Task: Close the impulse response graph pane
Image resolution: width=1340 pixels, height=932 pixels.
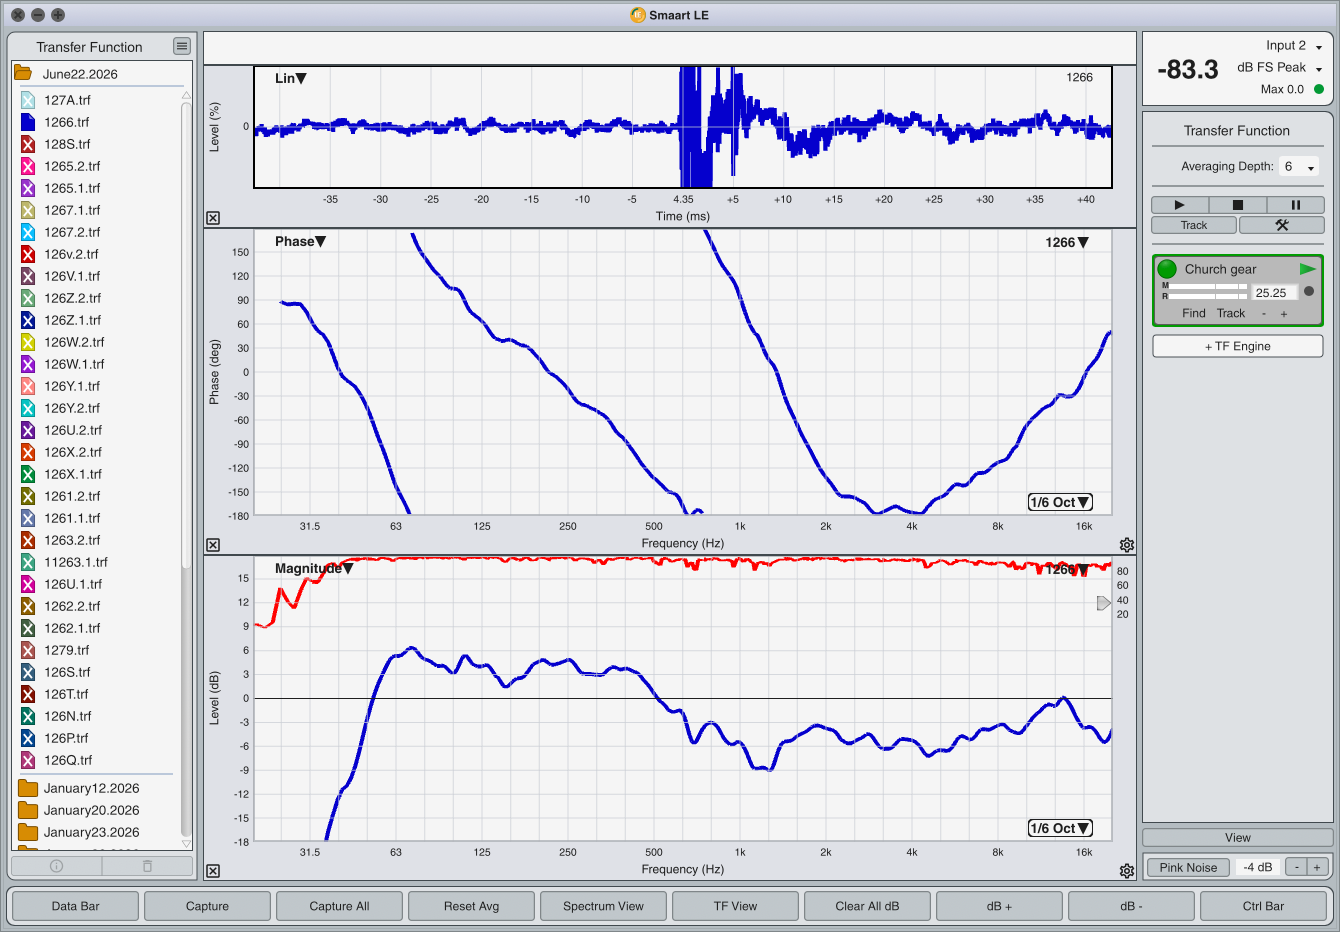Action: point(213,218)
